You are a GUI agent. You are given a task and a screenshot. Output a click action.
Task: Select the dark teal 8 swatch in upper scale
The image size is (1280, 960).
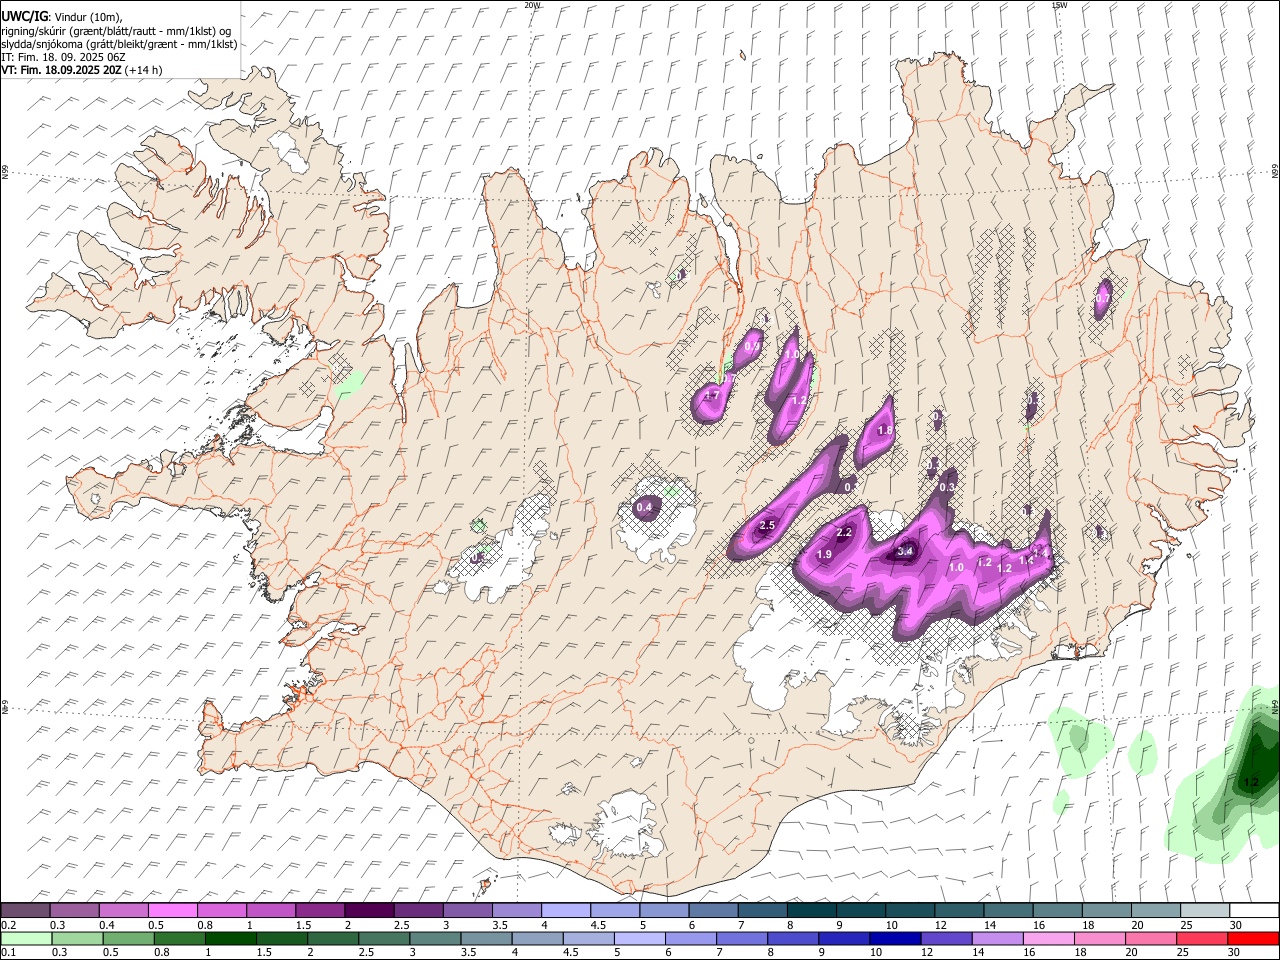[812, 910]
